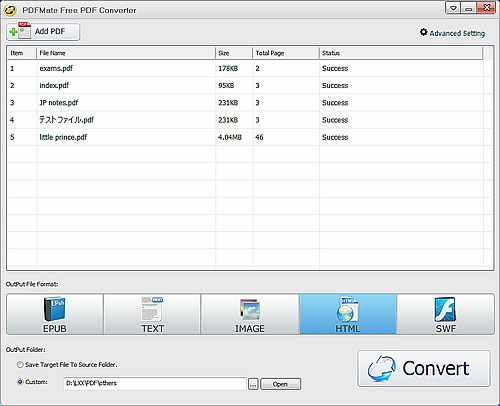Click the PDFMate app logo icon
The width and height of the screenshot is (500, 406).
click(10, 11)
